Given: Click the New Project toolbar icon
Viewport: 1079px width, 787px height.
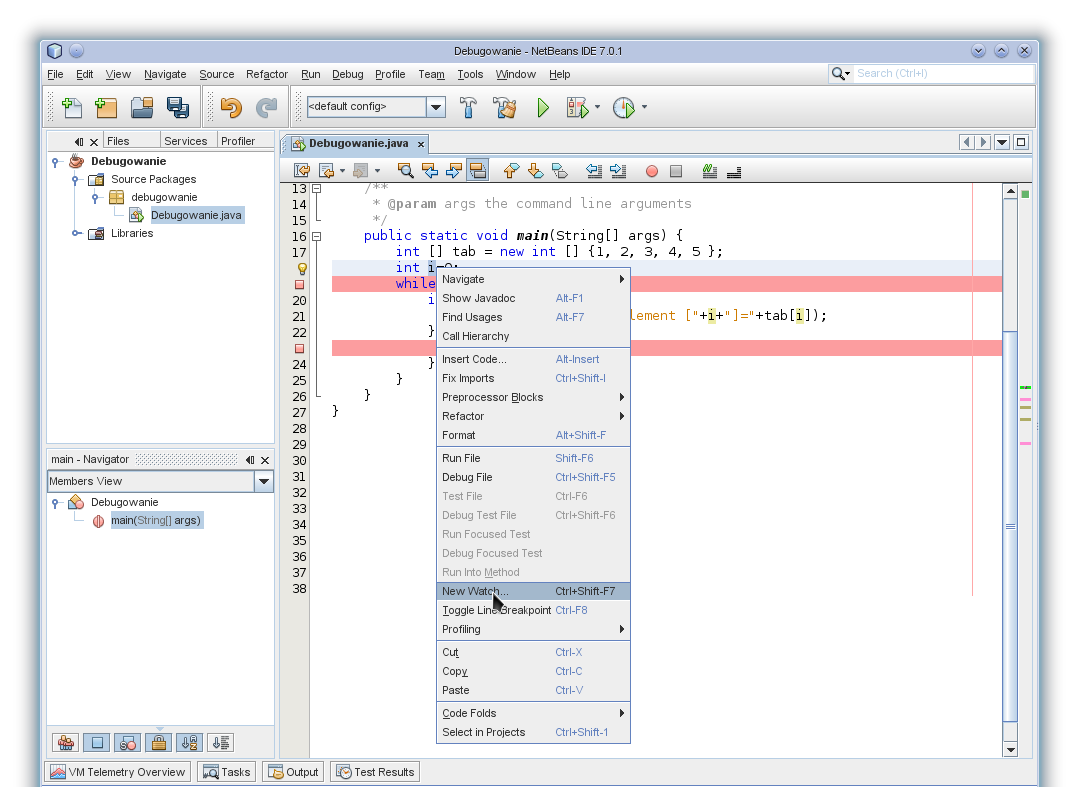Looking at the screenshot, I should pyautogui.click(x=106, y=107).
